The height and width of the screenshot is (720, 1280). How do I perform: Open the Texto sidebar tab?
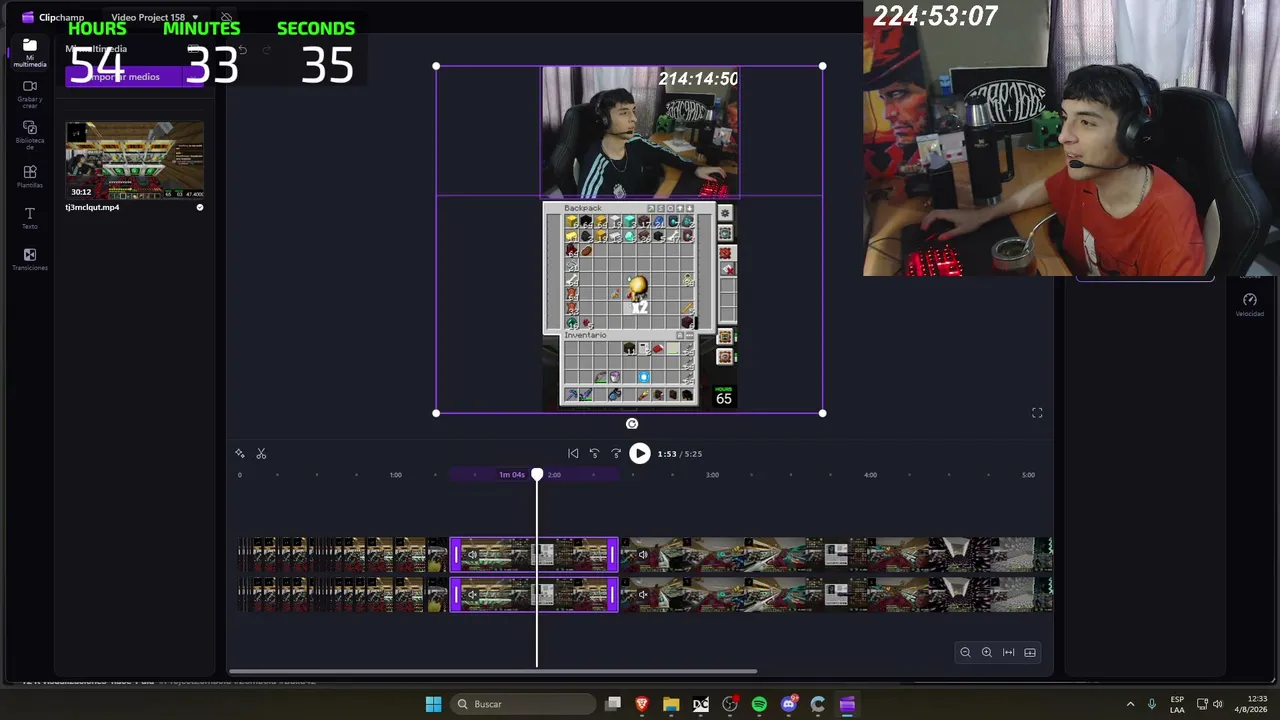coord(29,218)
